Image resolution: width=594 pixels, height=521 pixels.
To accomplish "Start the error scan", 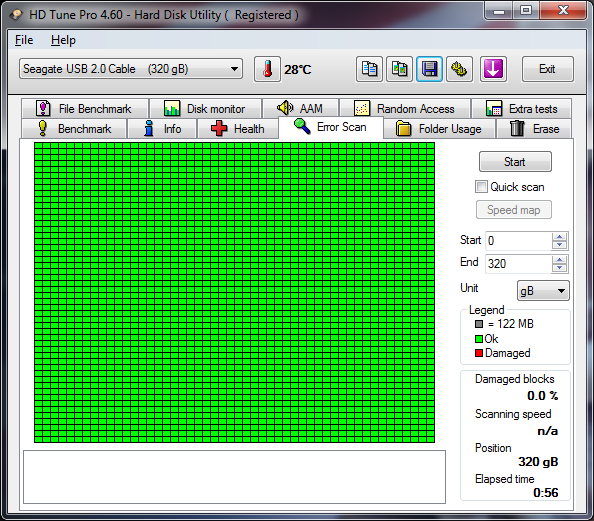I will coord(515,162).
